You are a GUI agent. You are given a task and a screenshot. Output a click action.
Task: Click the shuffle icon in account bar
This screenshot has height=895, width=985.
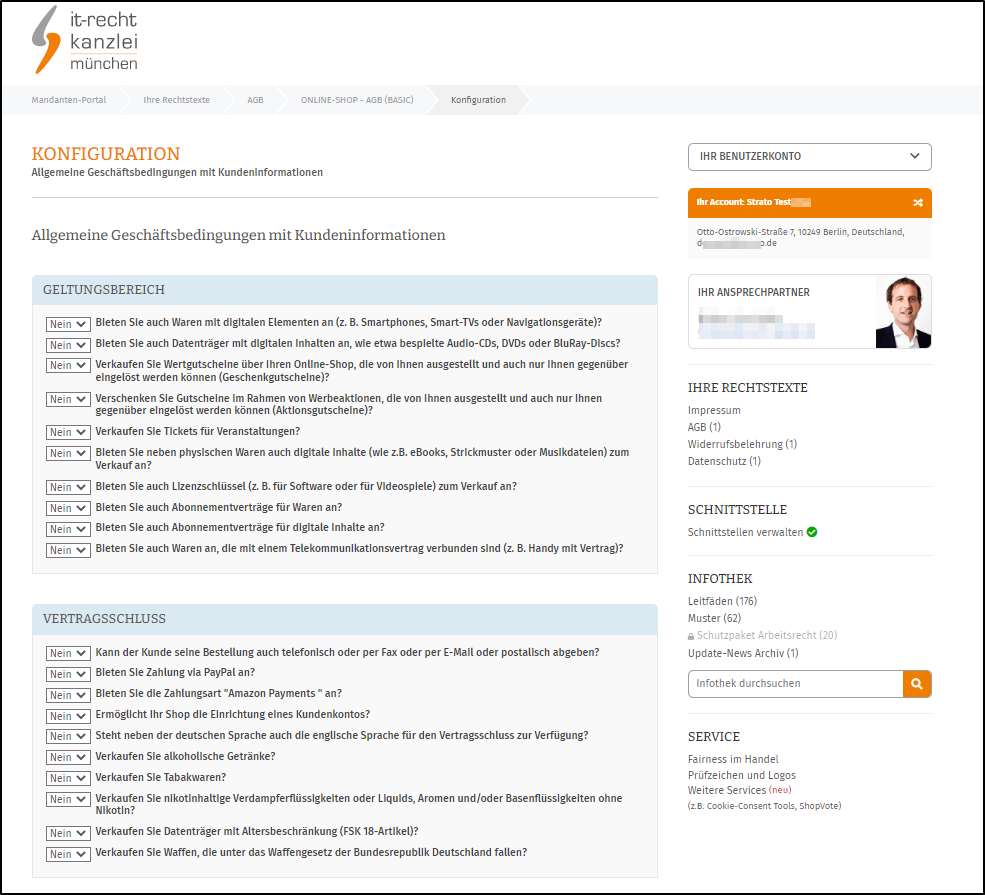(918, 203)
